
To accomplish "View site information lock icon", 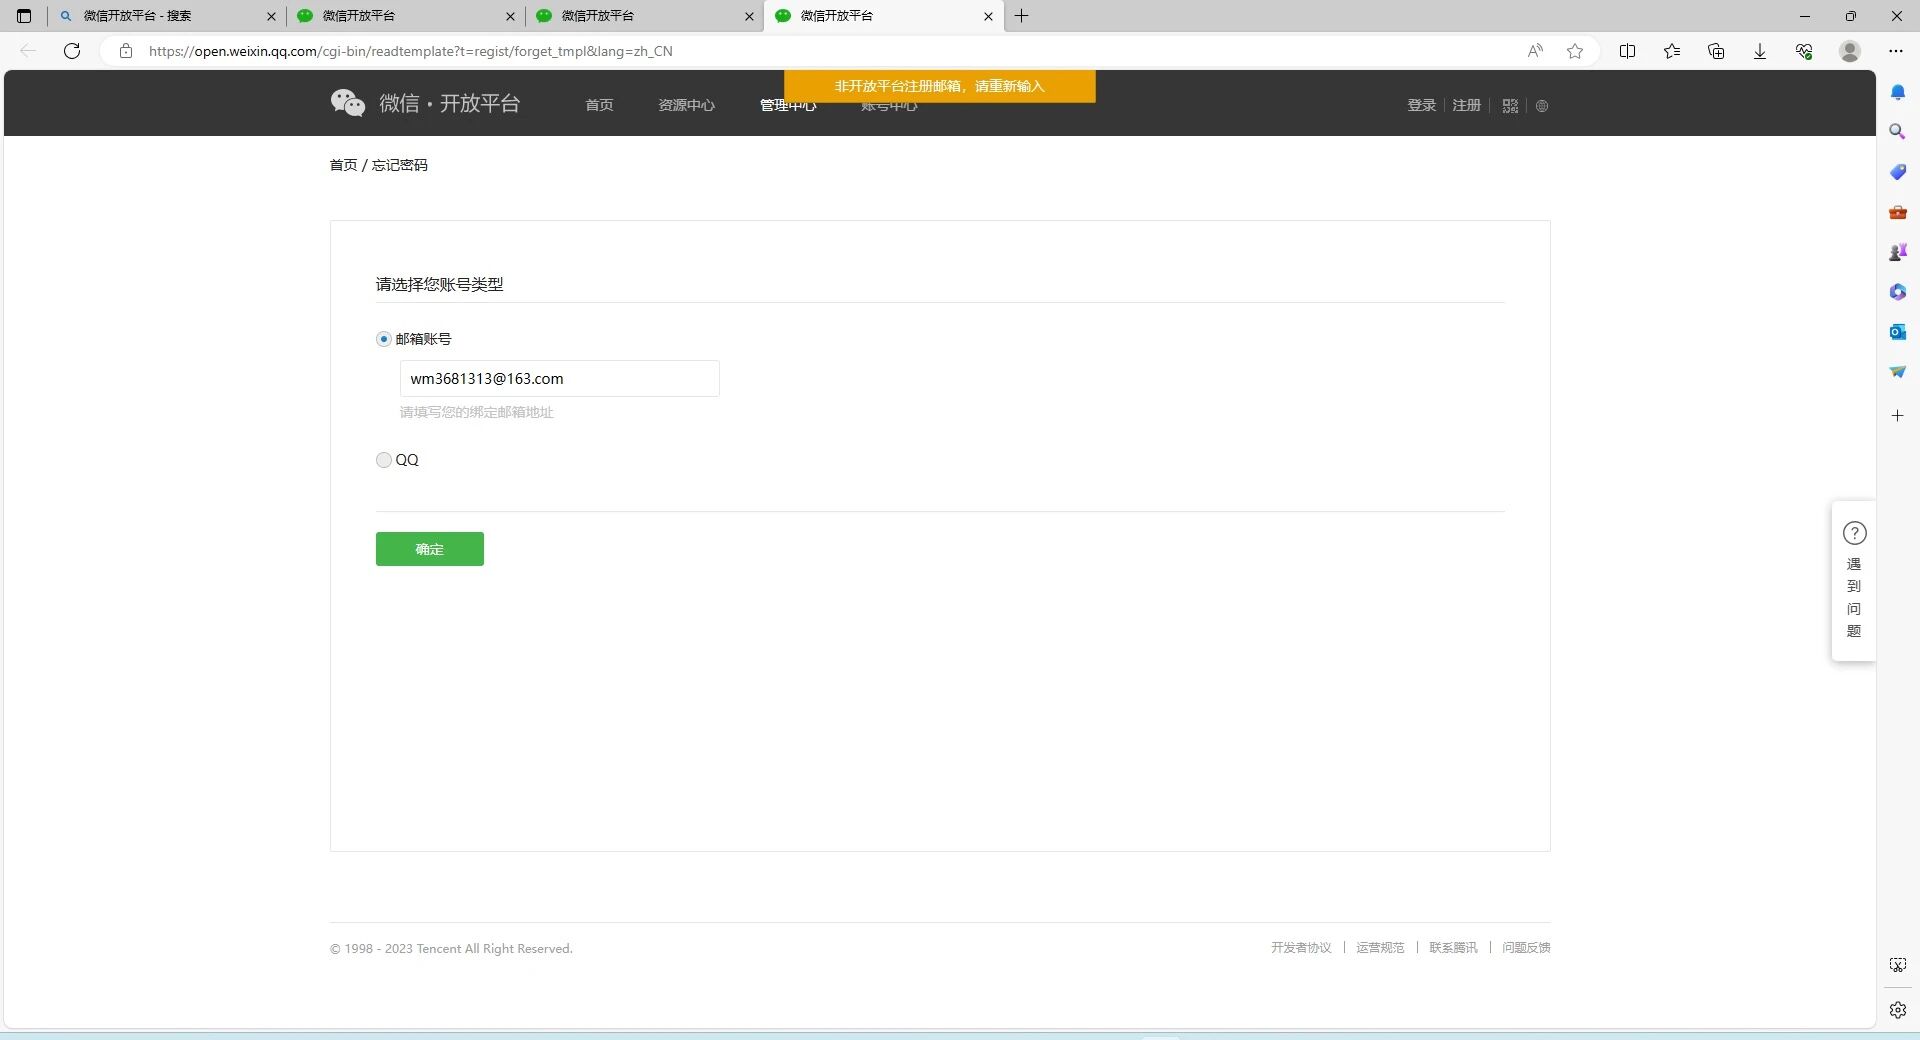I will point(126,51).
